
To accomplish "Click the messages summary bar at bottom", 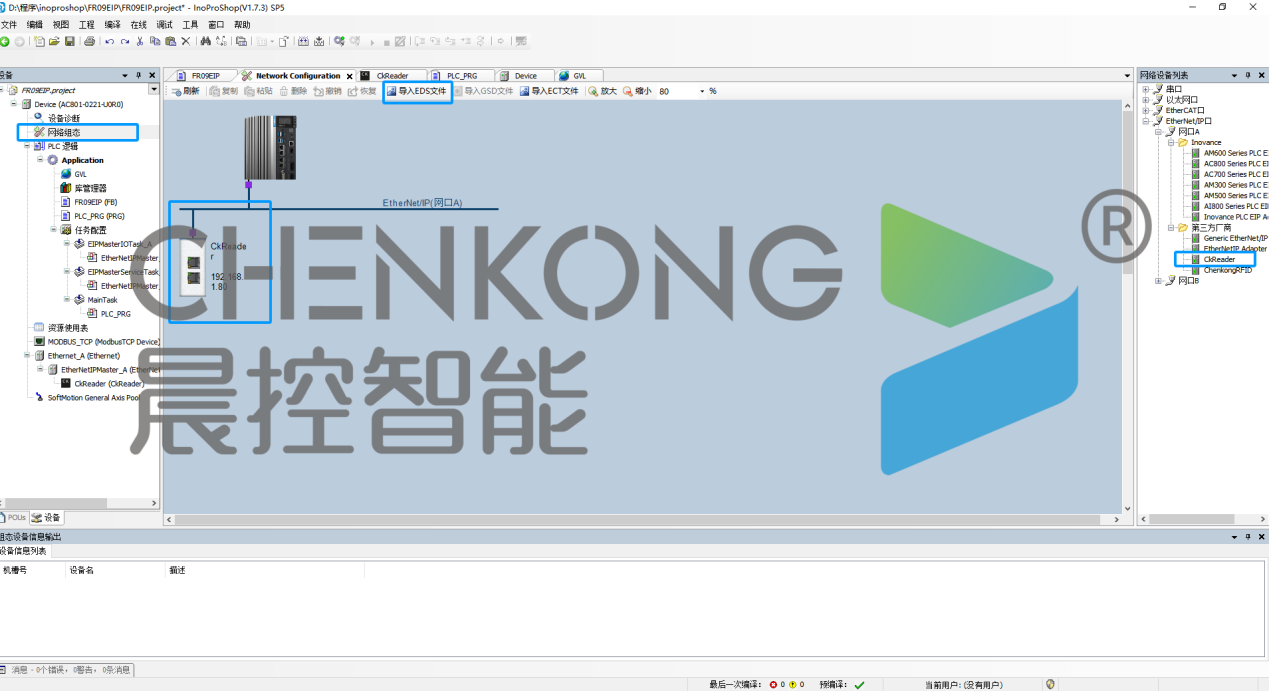I will click(67, 670).
